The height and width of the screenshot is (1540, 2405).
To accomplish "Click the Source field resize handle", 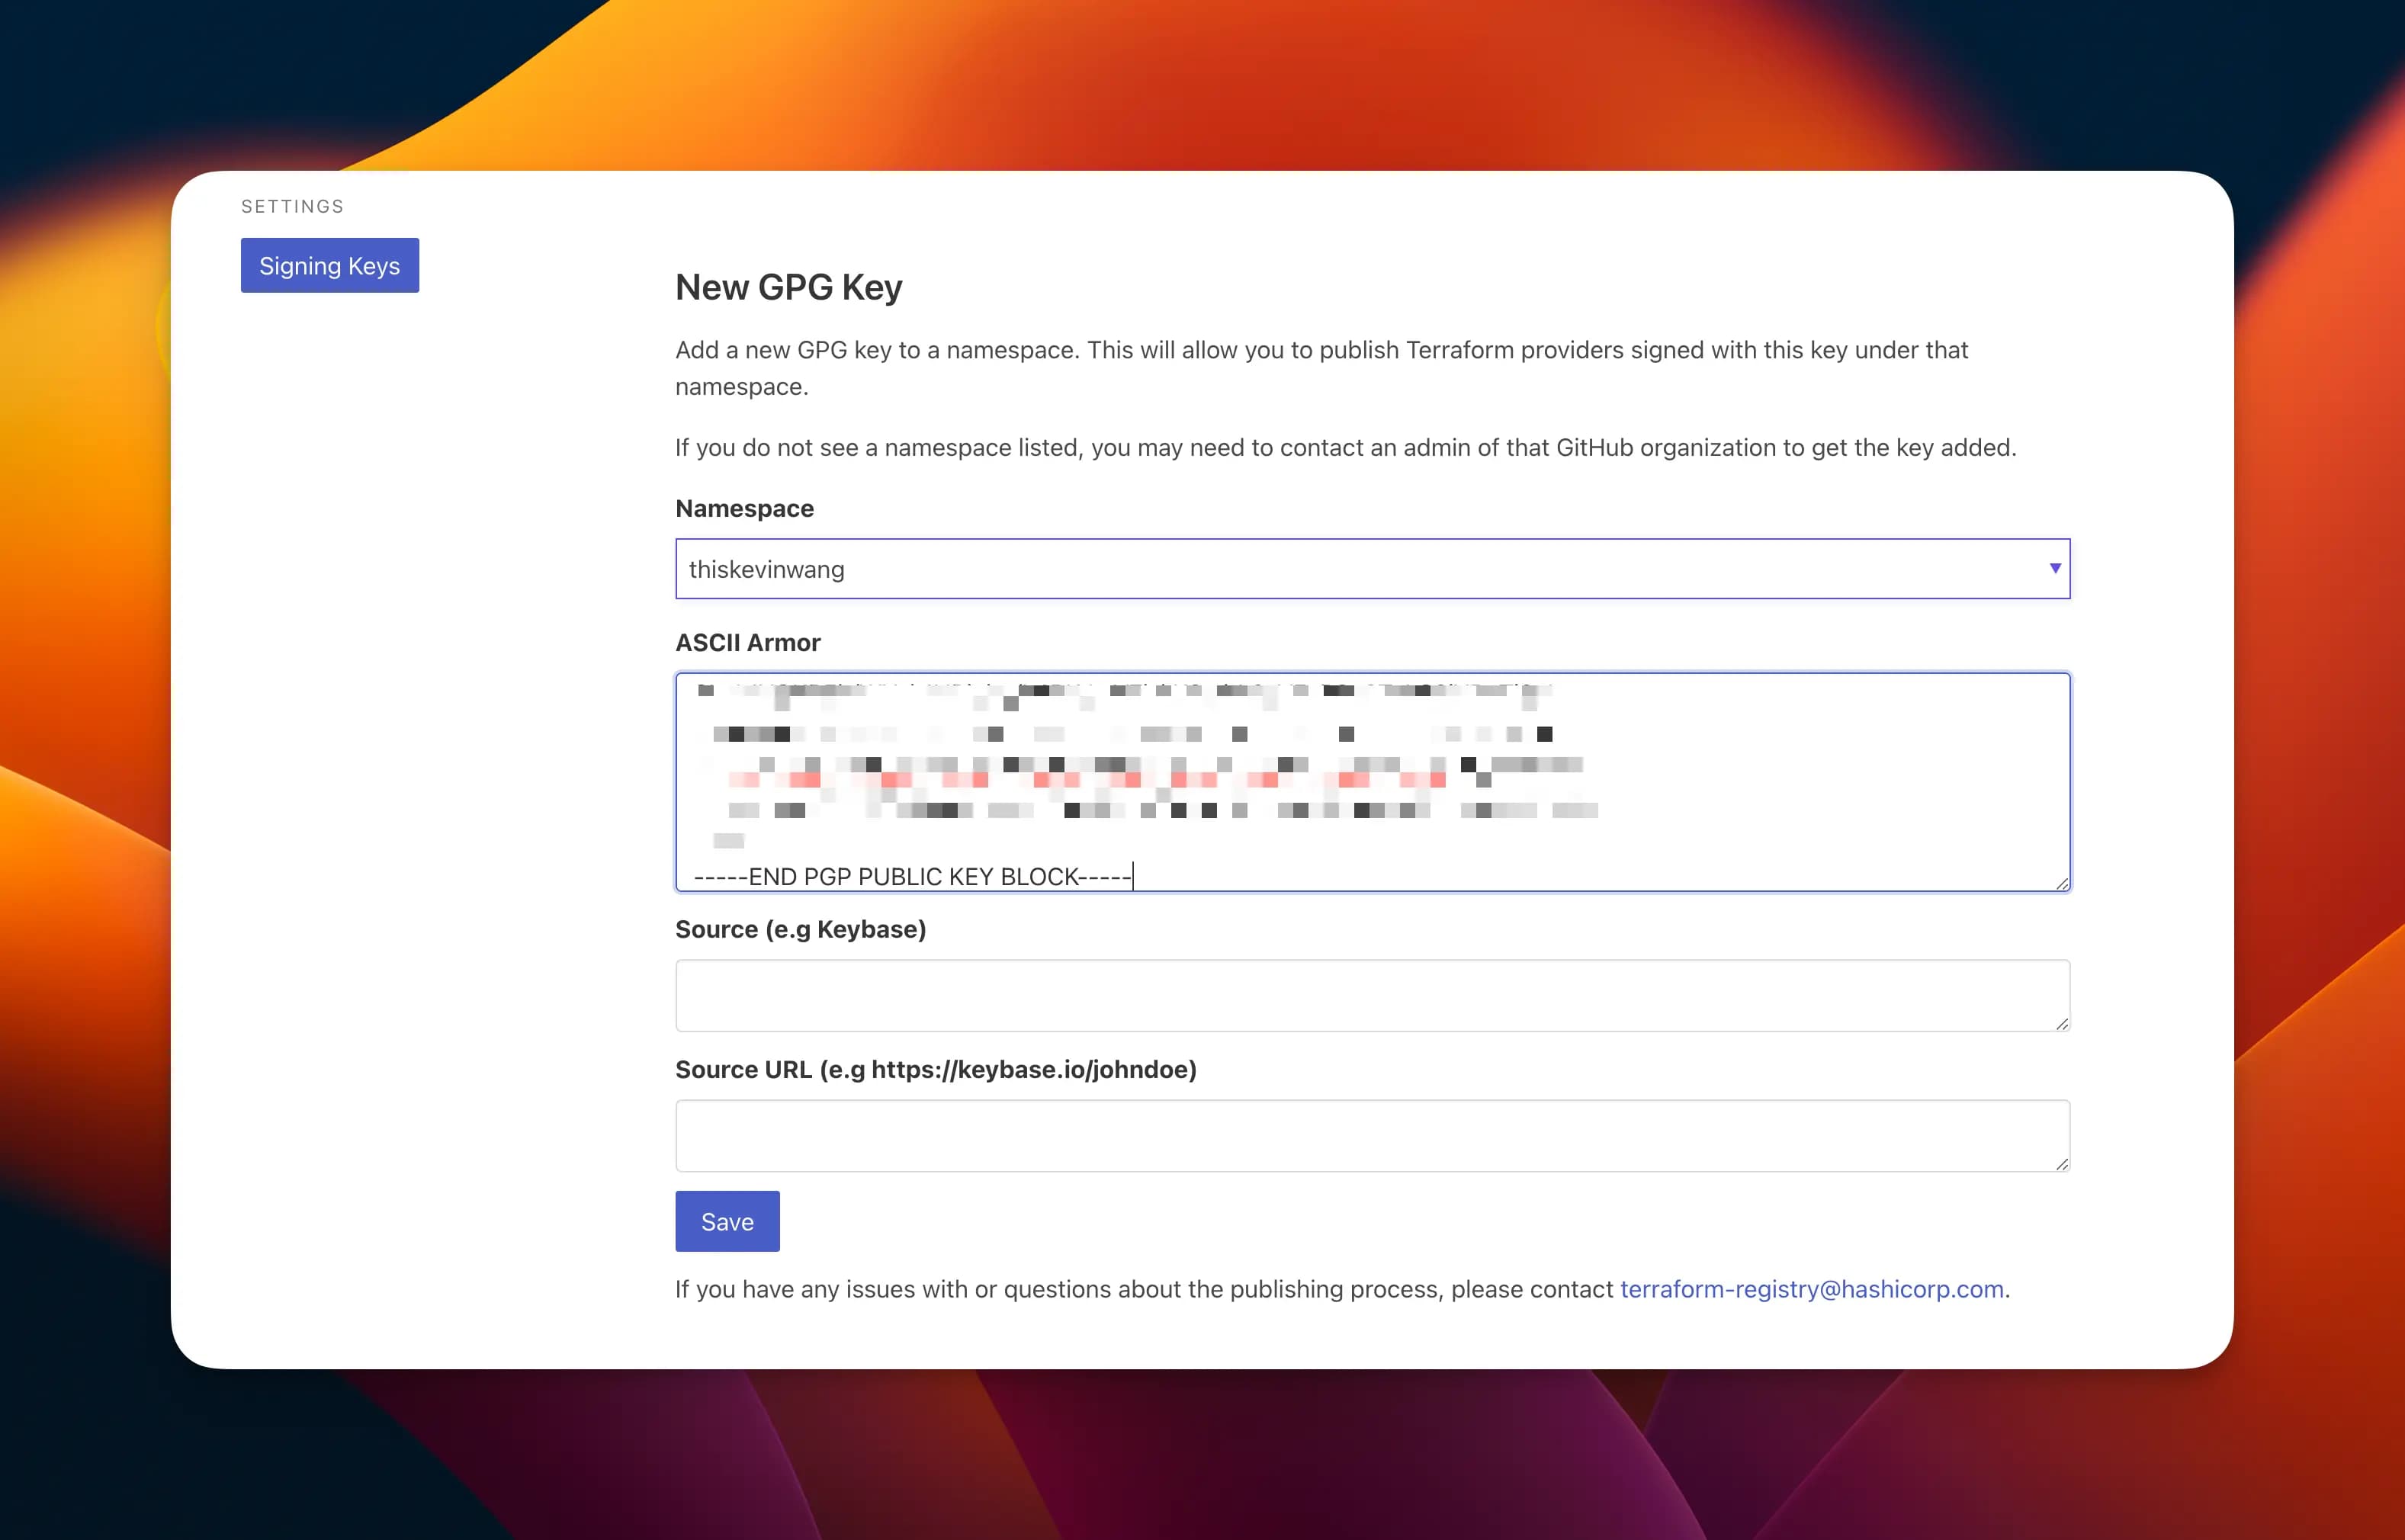I will (2062, 1023).
